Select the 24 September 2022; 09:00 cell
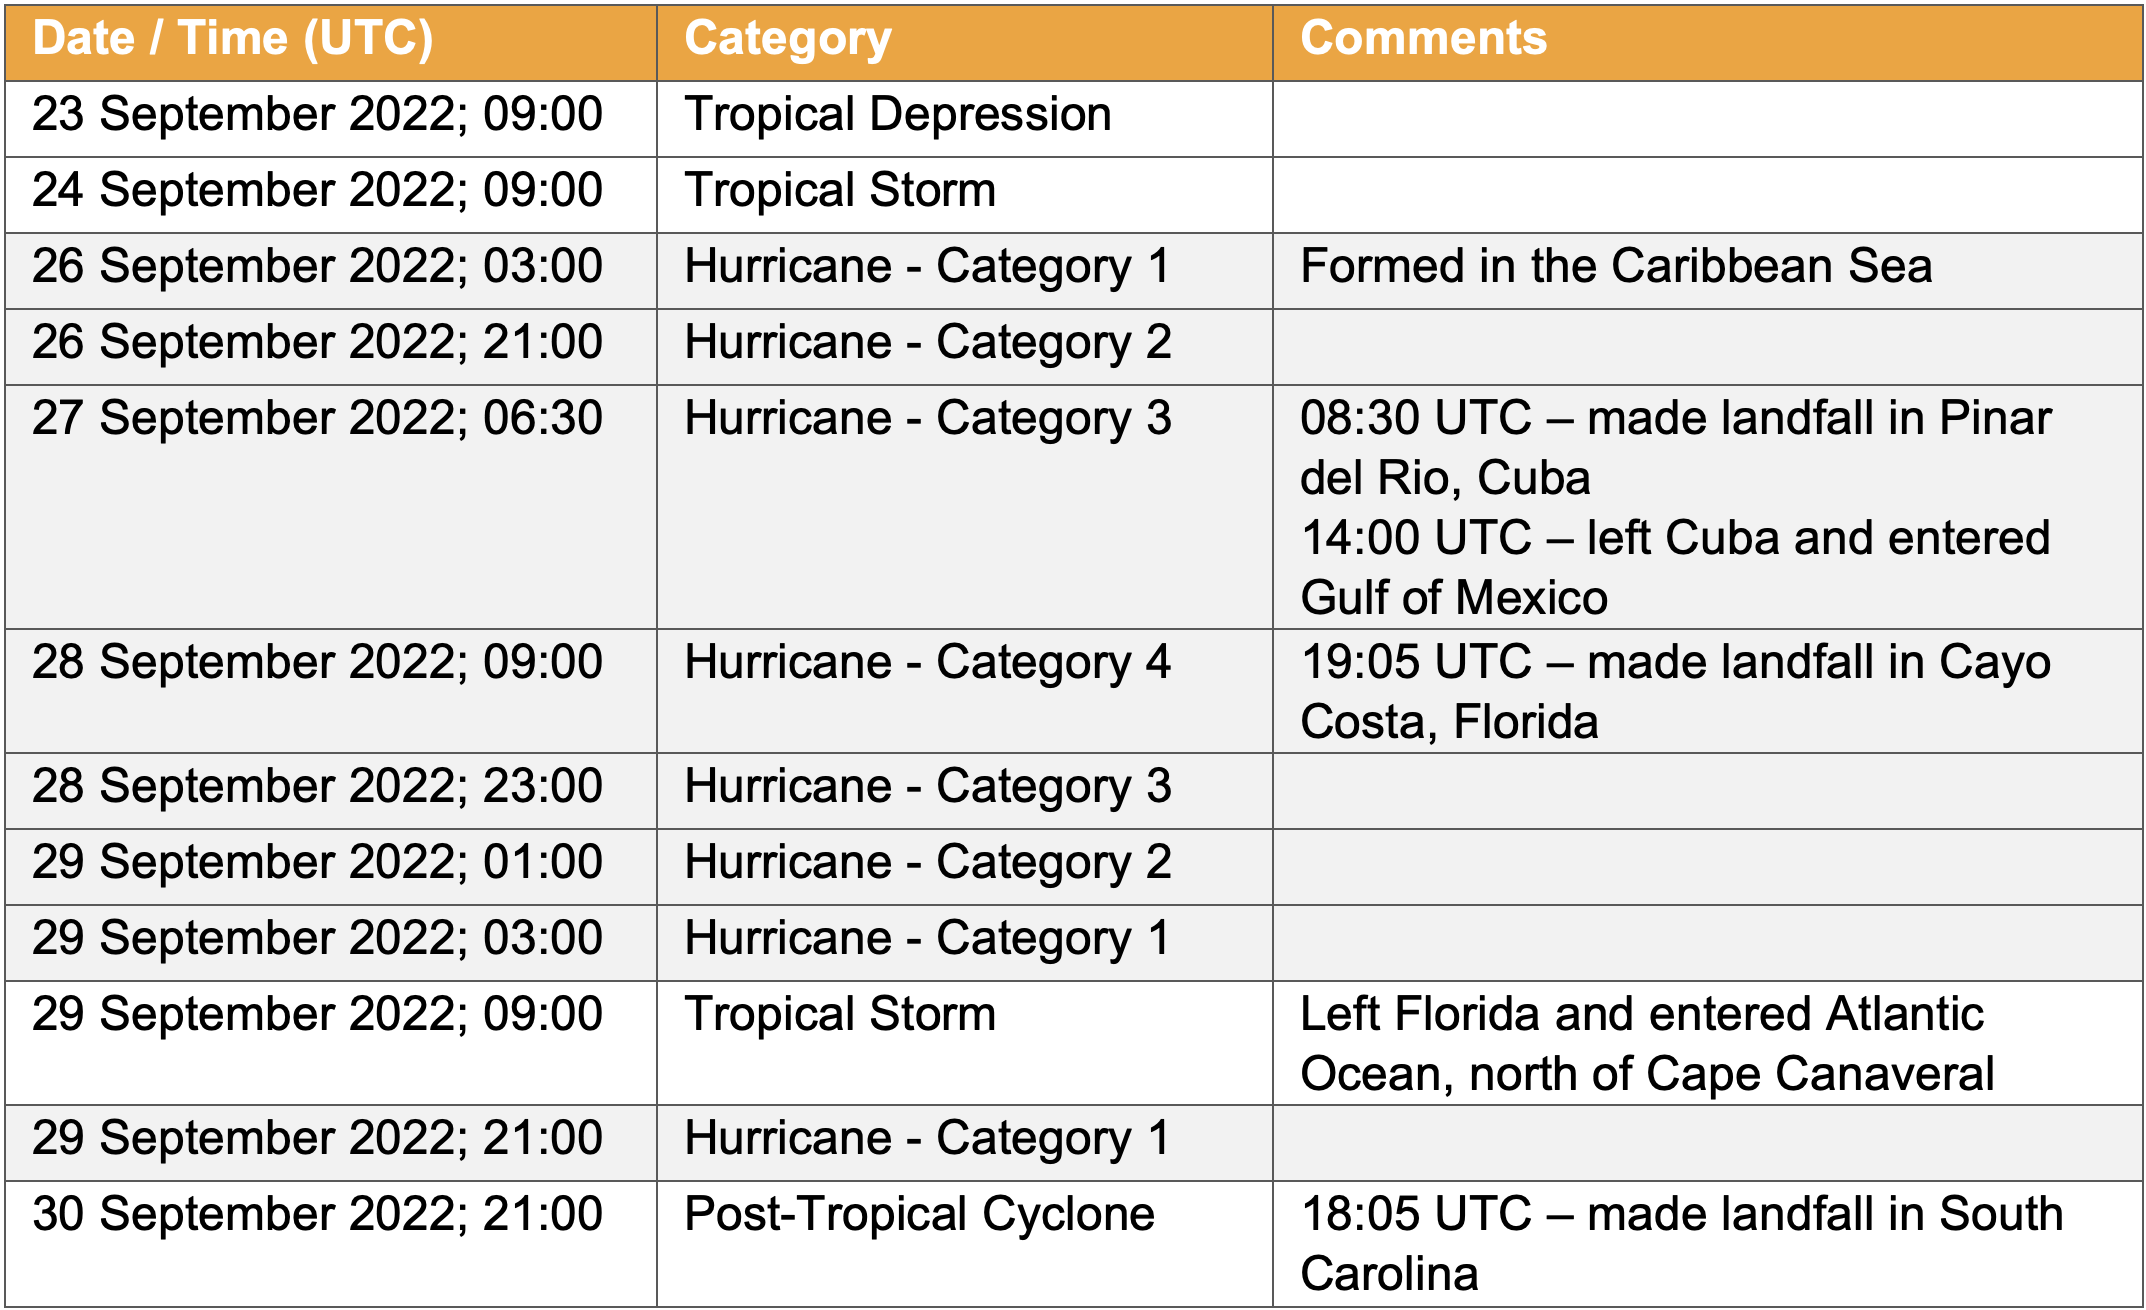Image resolution: width=2146 pixels, height=1310 pixels. point(317,191)
